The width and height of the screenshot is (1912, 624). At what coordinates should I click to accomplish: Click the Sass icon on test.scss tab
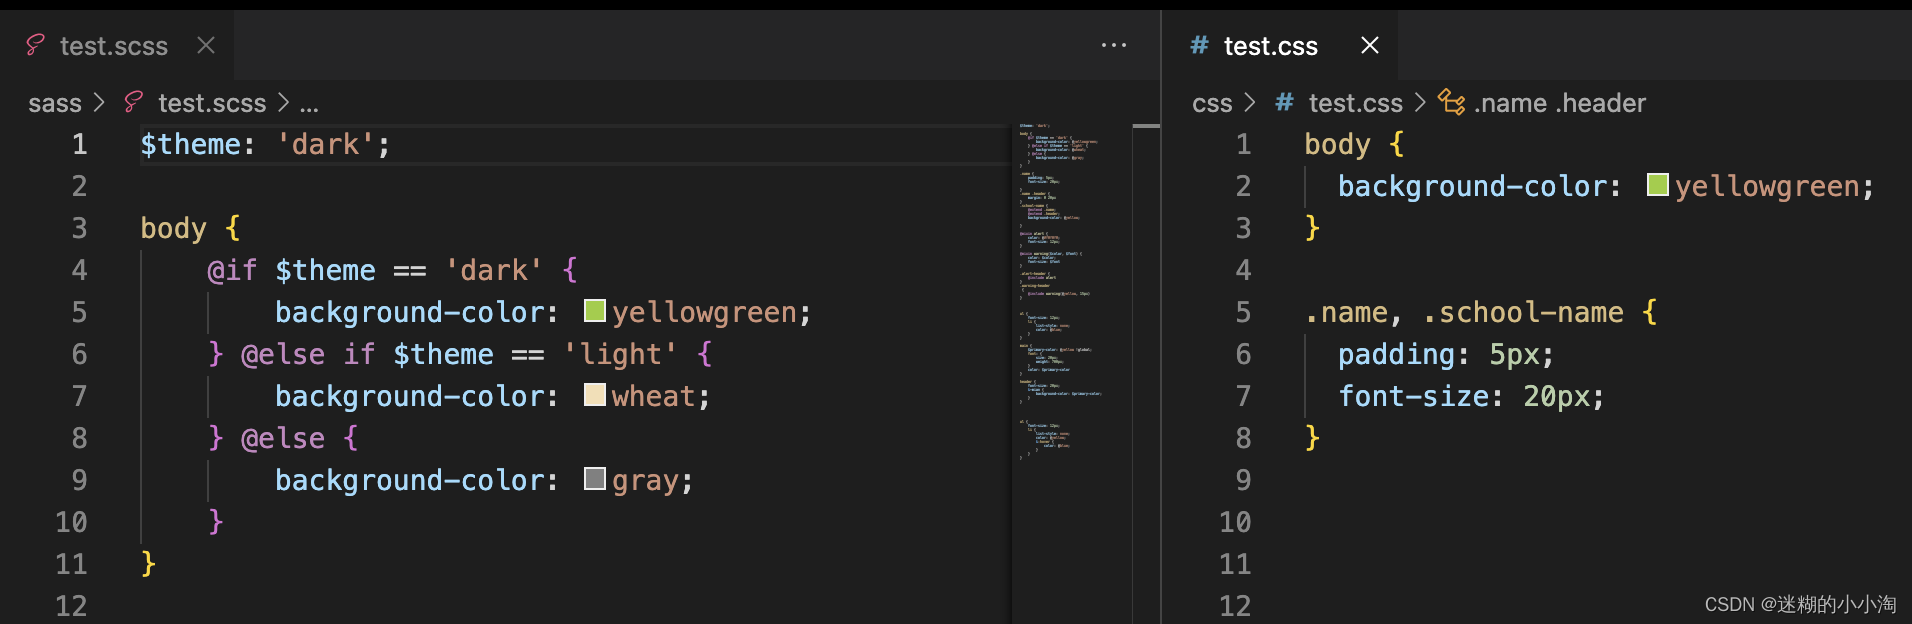click(x=36, y=45)
